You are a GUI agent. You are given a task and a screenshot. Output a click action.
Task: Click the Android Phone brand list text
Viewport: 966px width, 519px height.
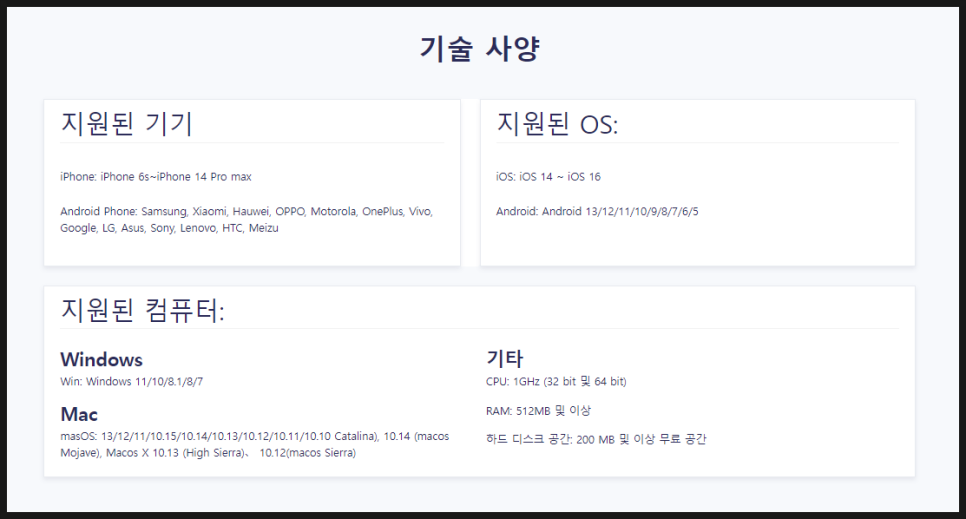click(x=246, y=219)
